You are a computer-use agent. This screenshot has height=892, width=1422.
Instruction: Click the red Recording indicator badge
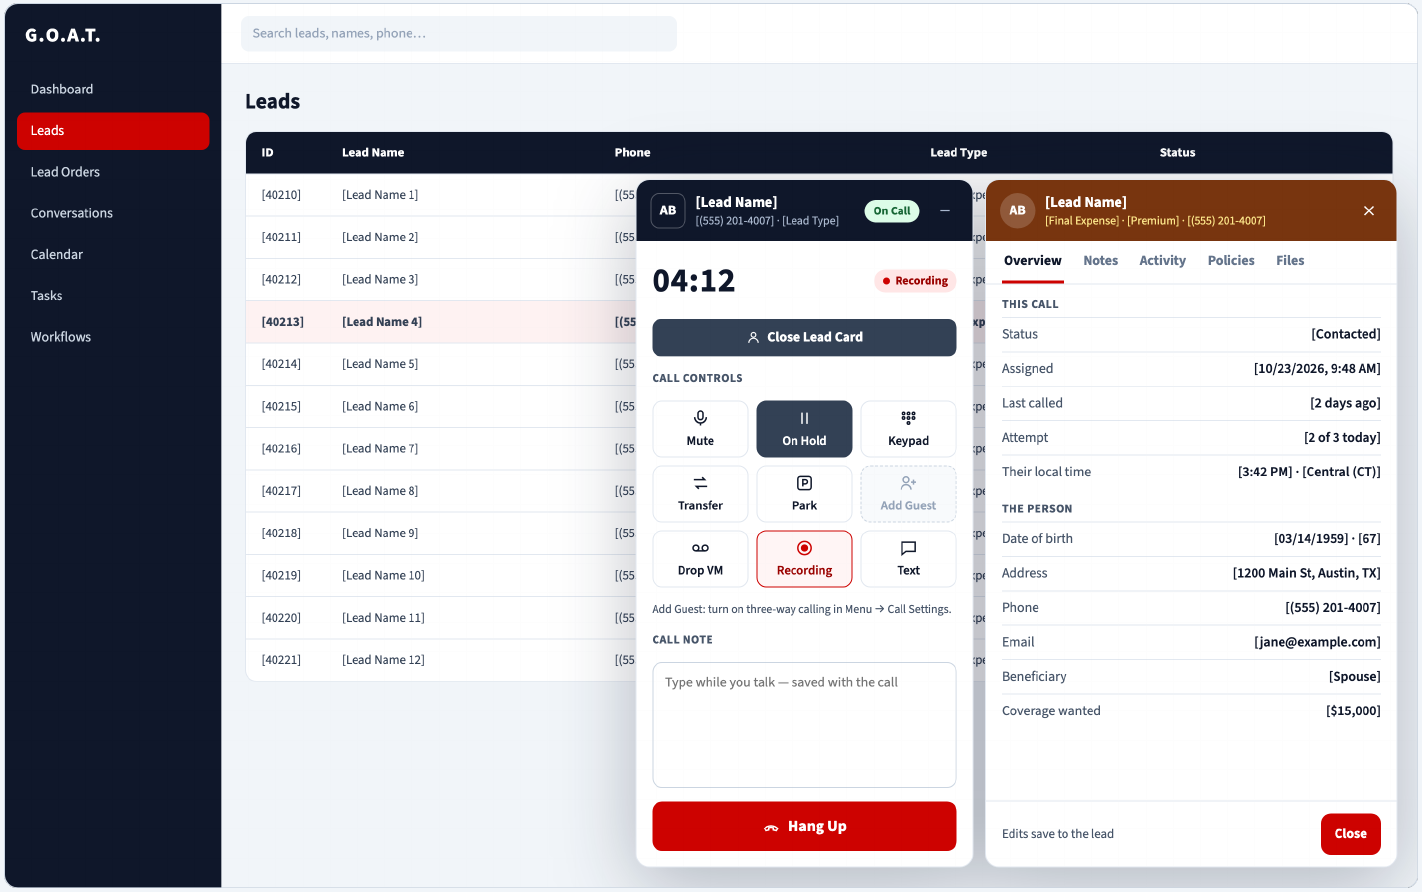[x=915, y=281]
